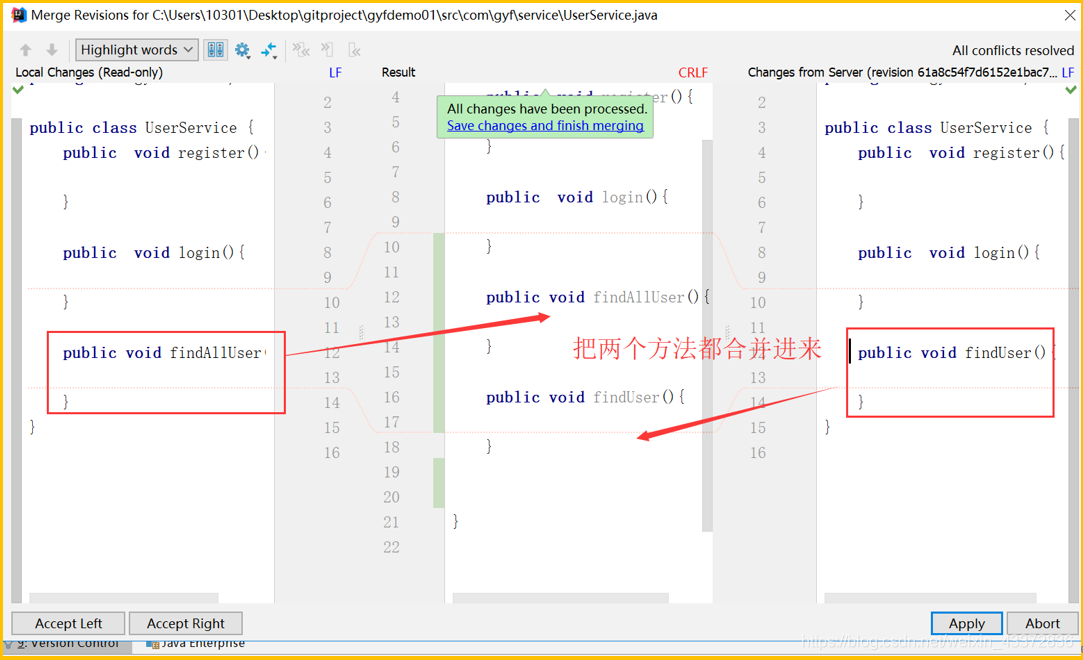This screenshot has width=1083, height=660.
Task: Click findUser method line in Result pane
Action: pos(586,398)
